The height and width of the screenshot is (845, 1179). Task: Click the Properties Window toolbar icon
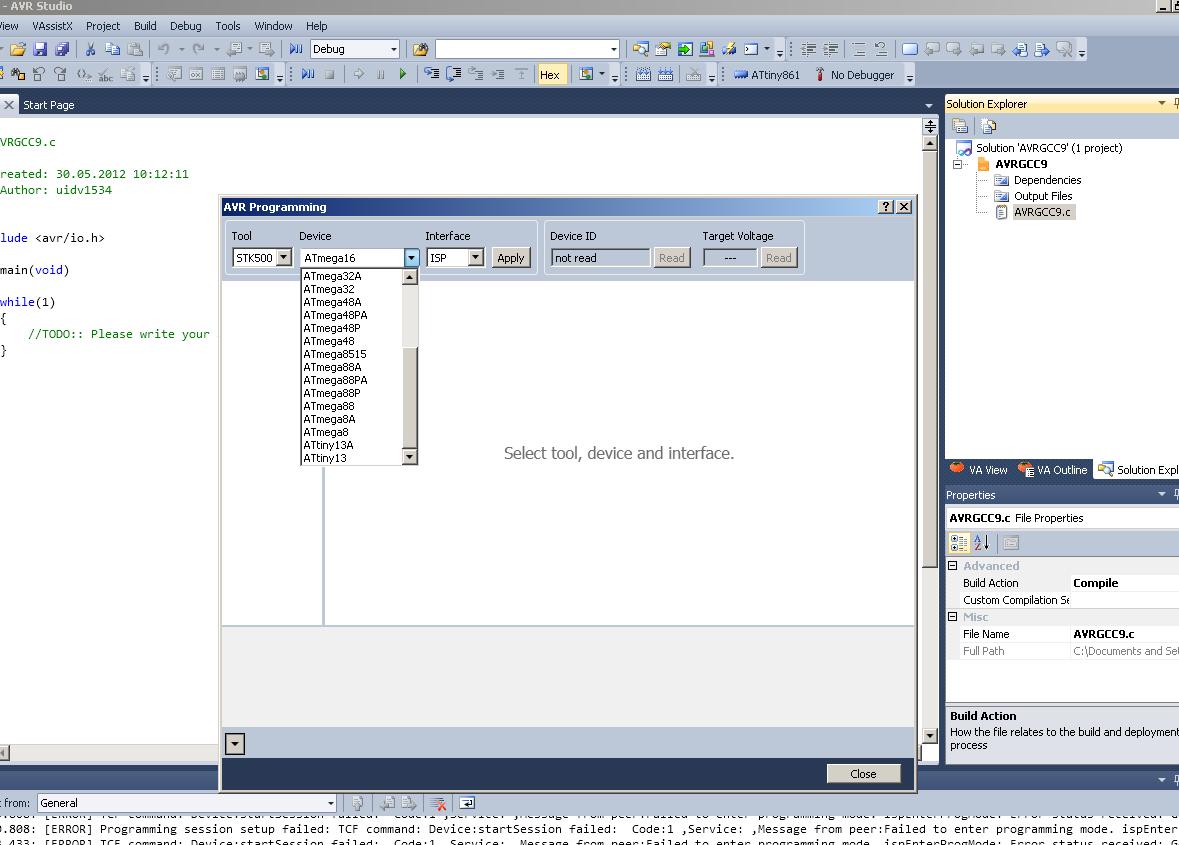(x=662, y=50)
